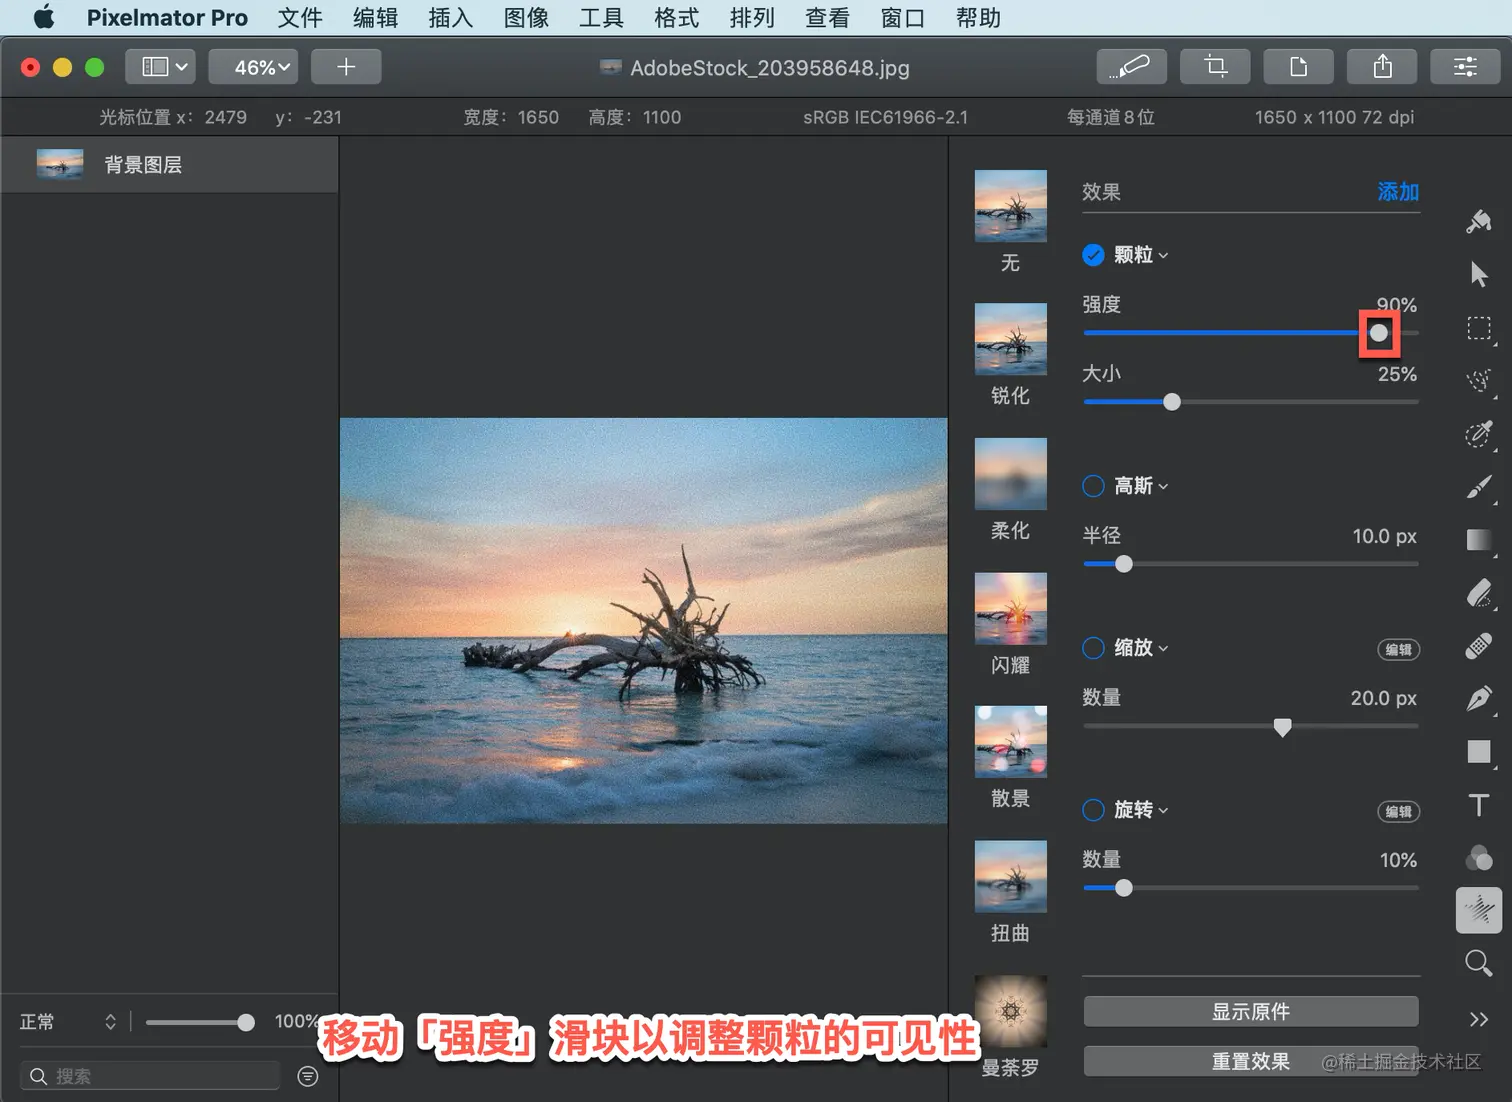Choose the 闪耀 effect preset thumbnail
Image resolution: width=1512 pixels, height=1102 pixels.
click(1011, 608)
